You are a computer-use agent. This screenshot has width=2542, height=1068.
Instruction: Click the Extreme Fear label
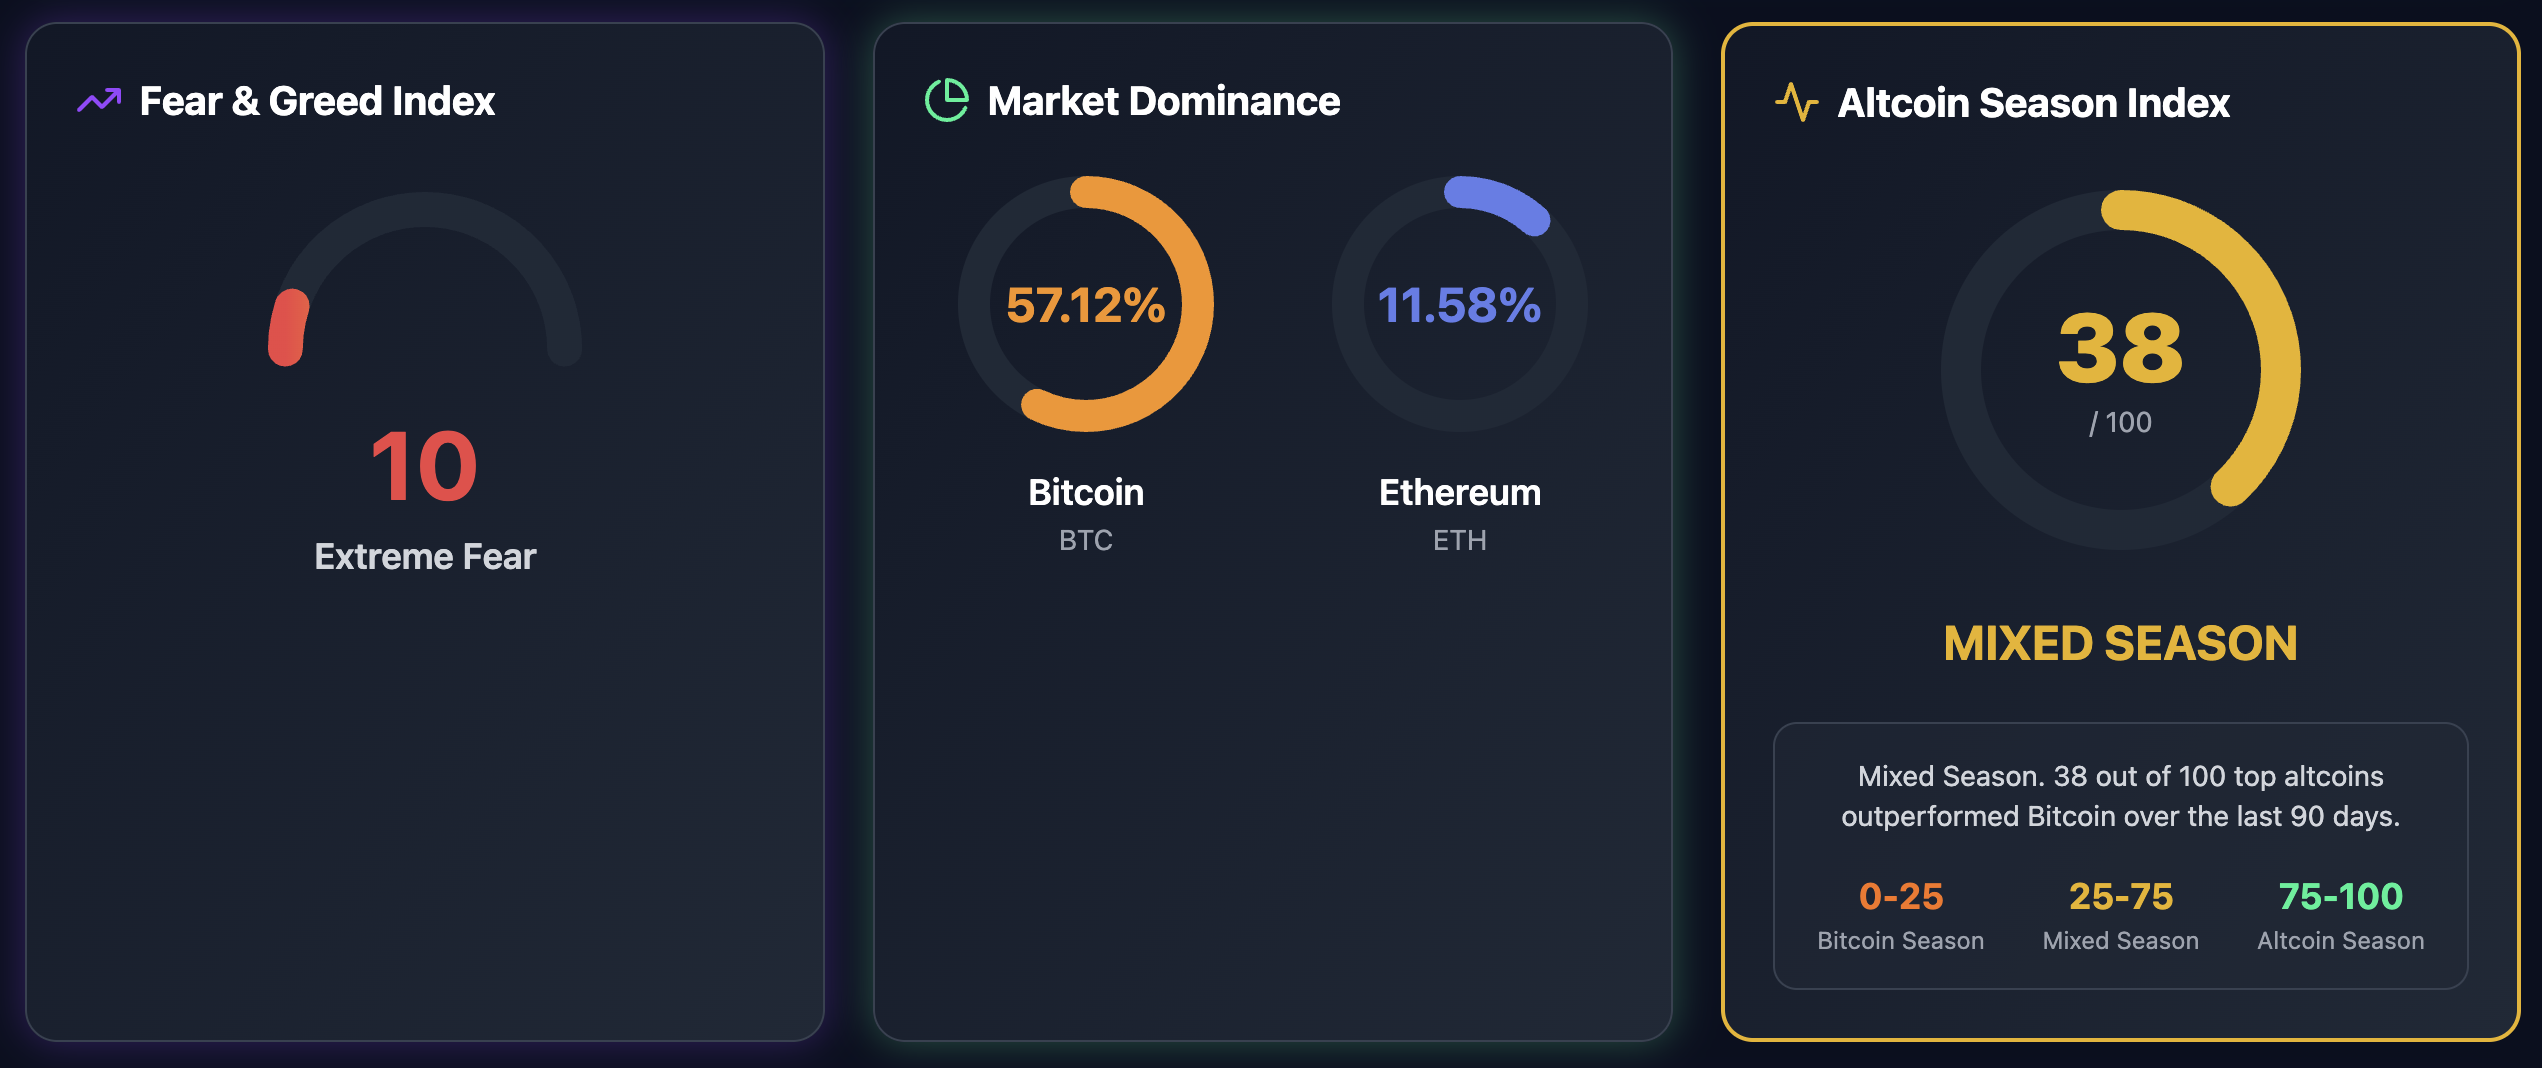[x=424, y=557]
